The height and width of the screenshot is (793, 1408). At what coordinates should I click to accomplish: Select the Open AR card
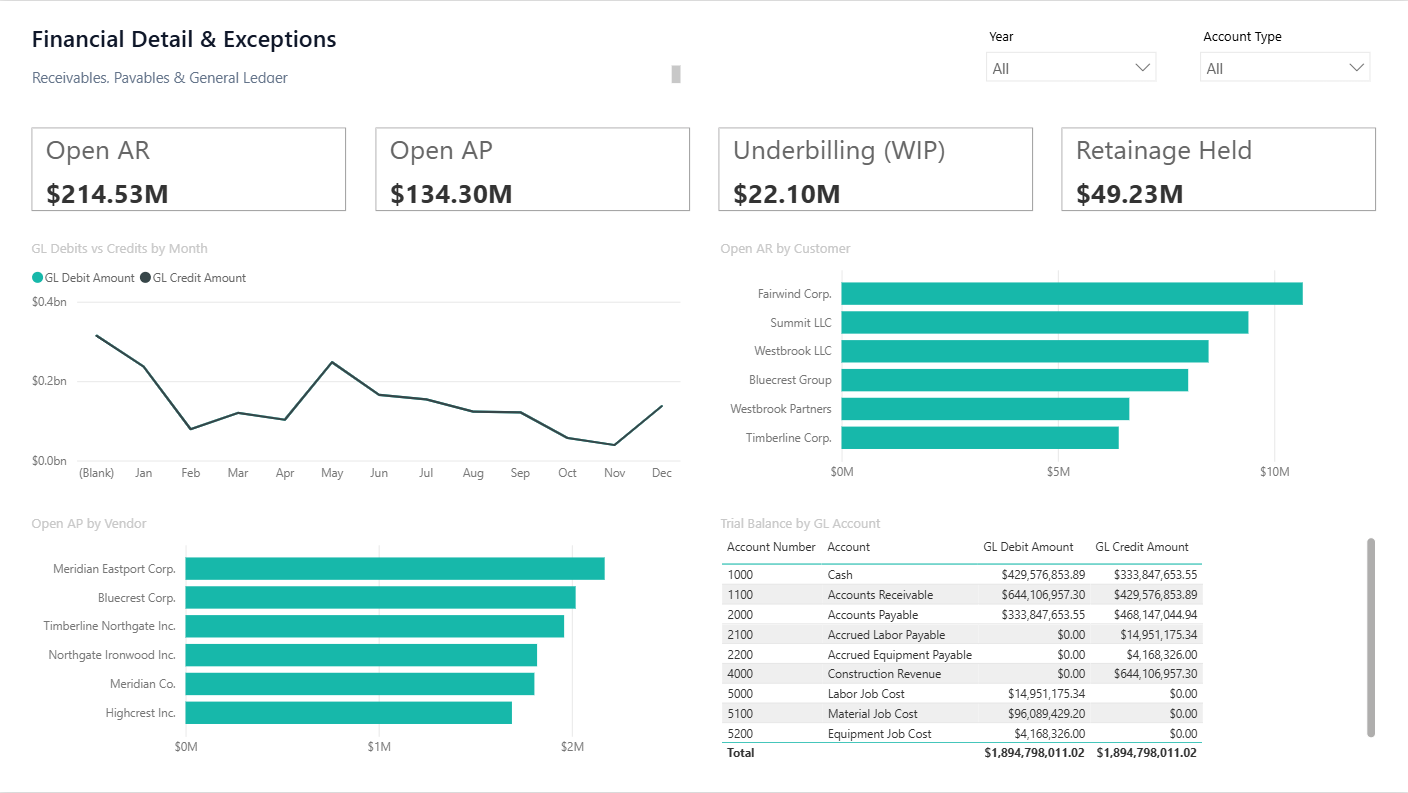coord(189,169)
